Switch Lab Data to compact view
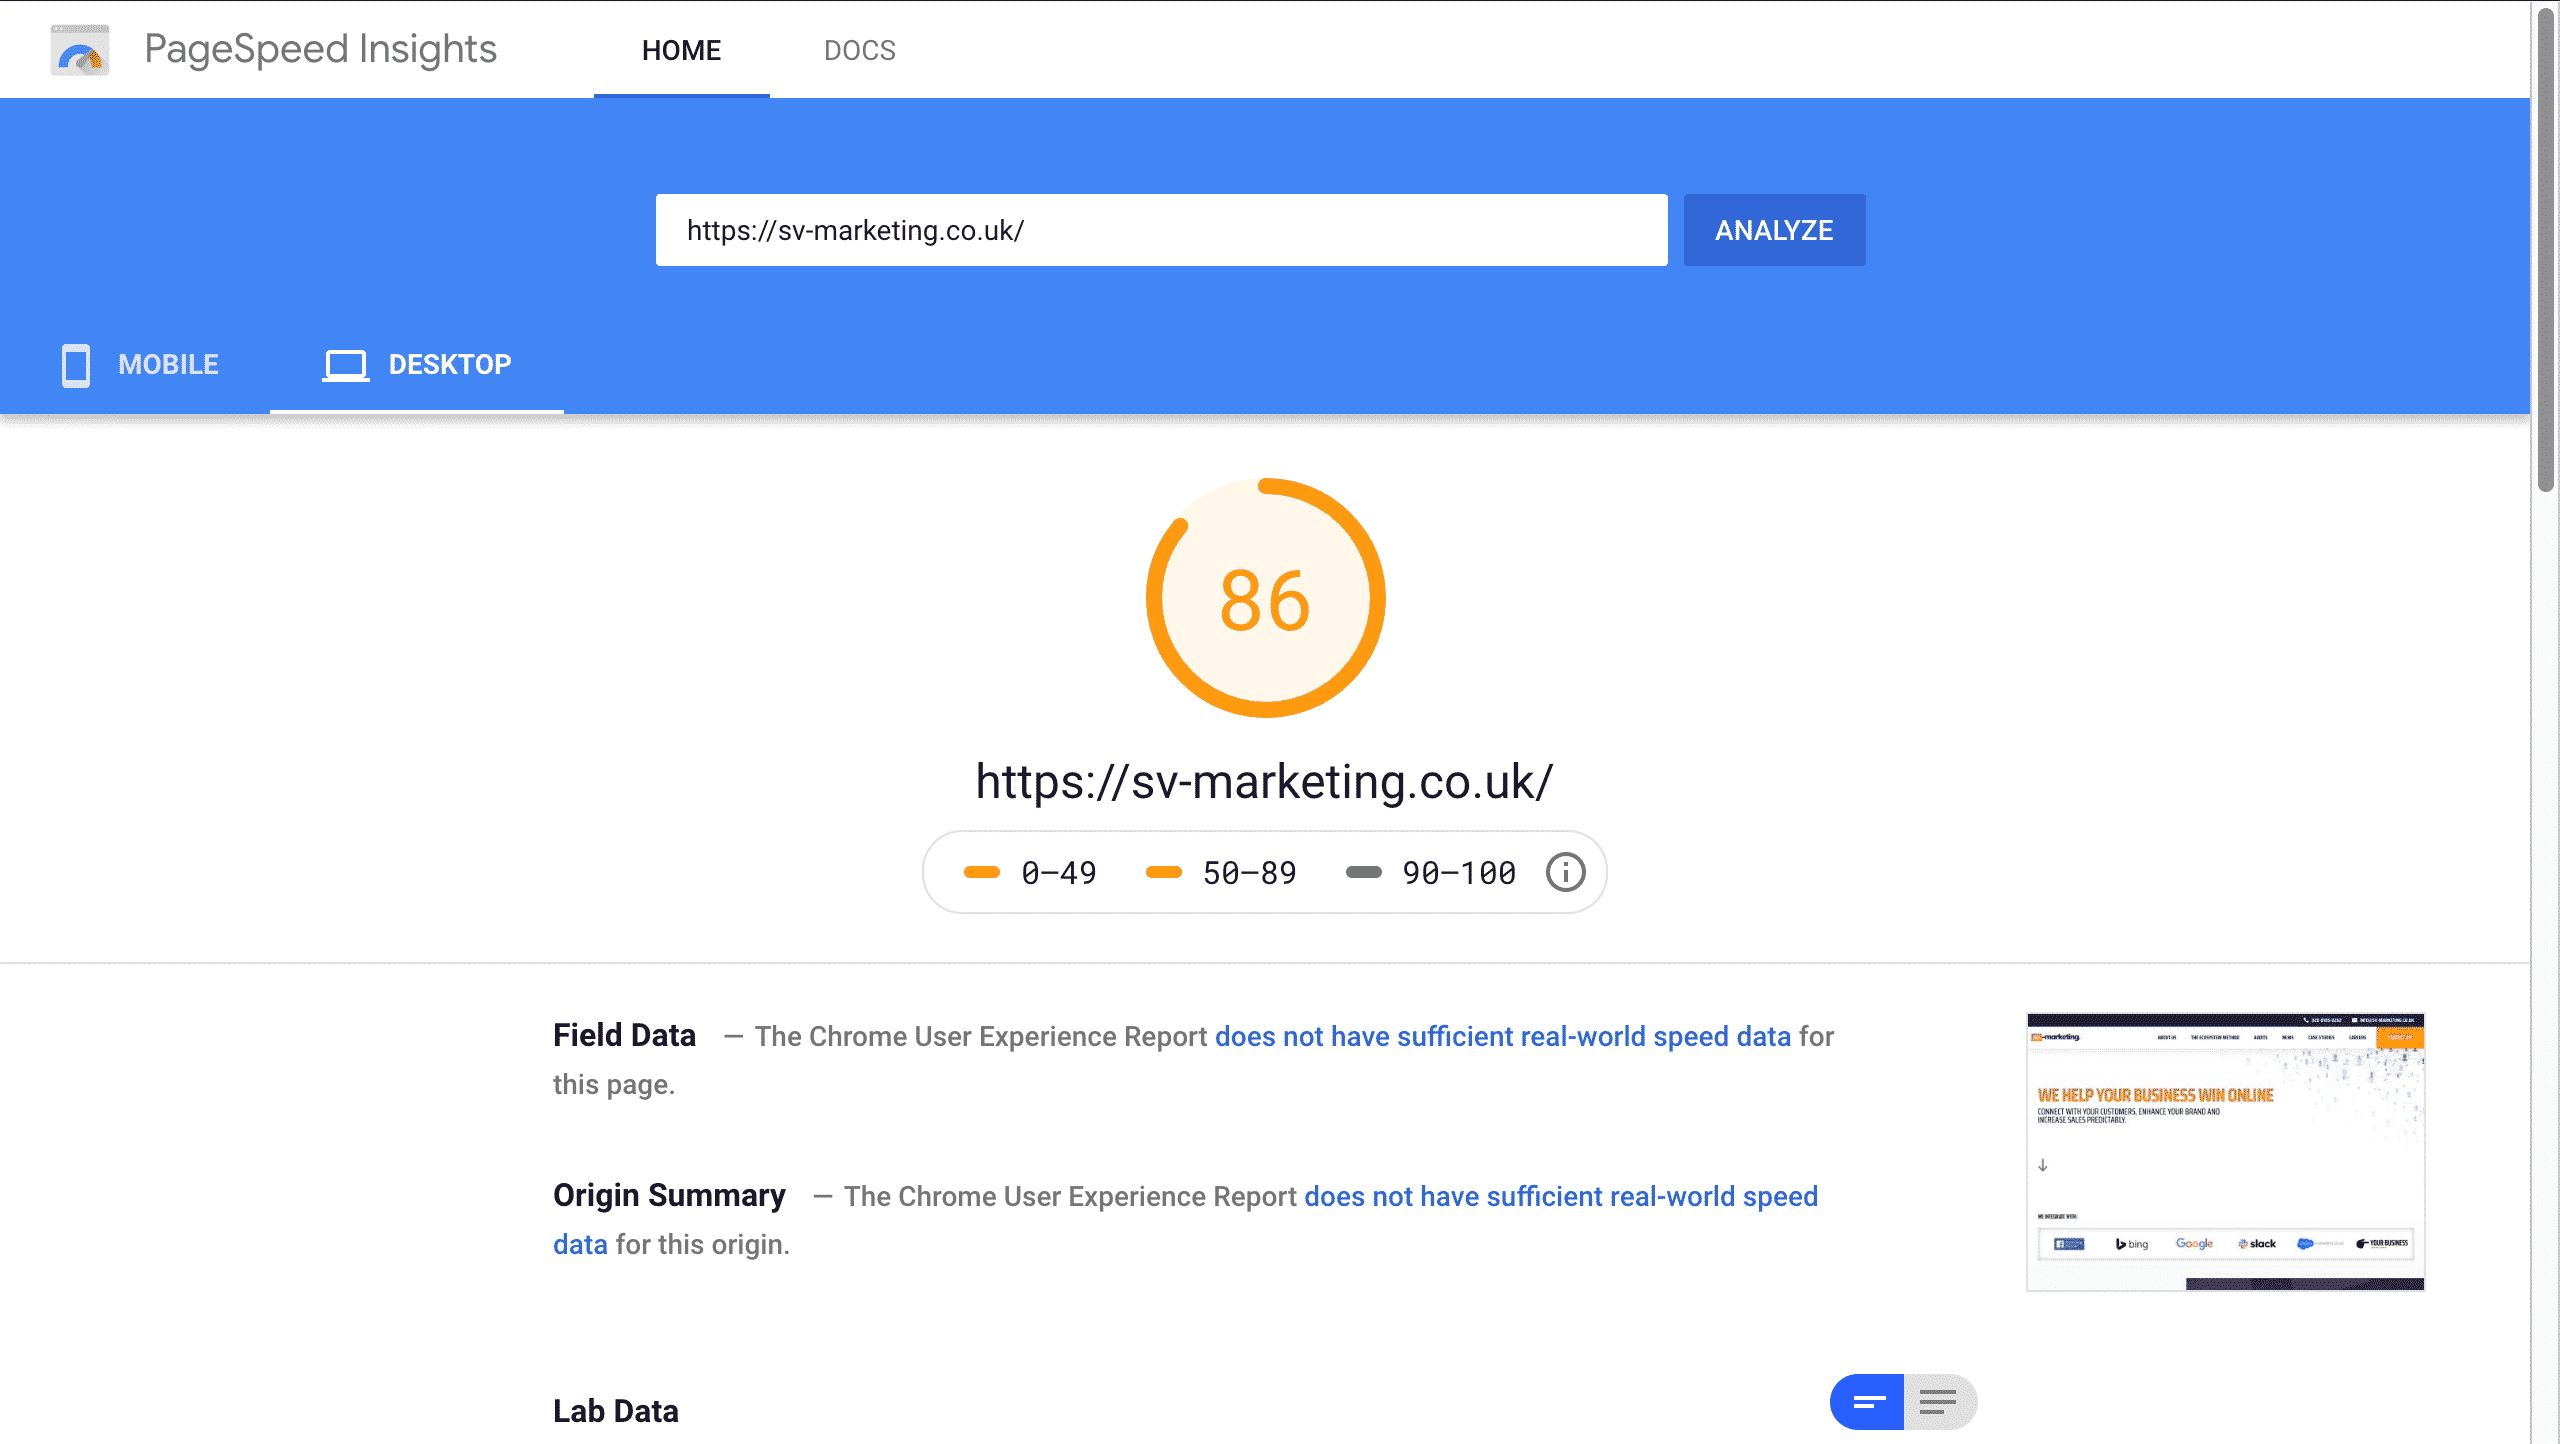This screenshot has height=1444, width=2560. point(1867,1402)
